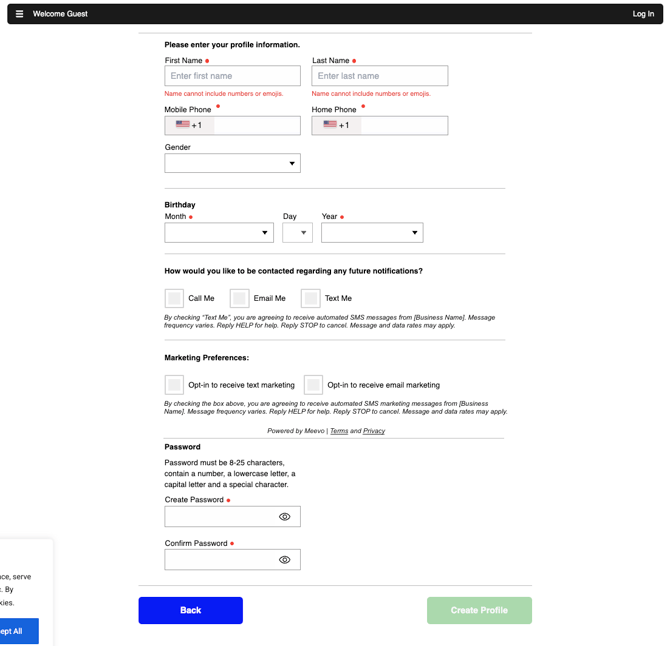Open the birthday Day dropdown
670x646 pixels.
(297, 232)
